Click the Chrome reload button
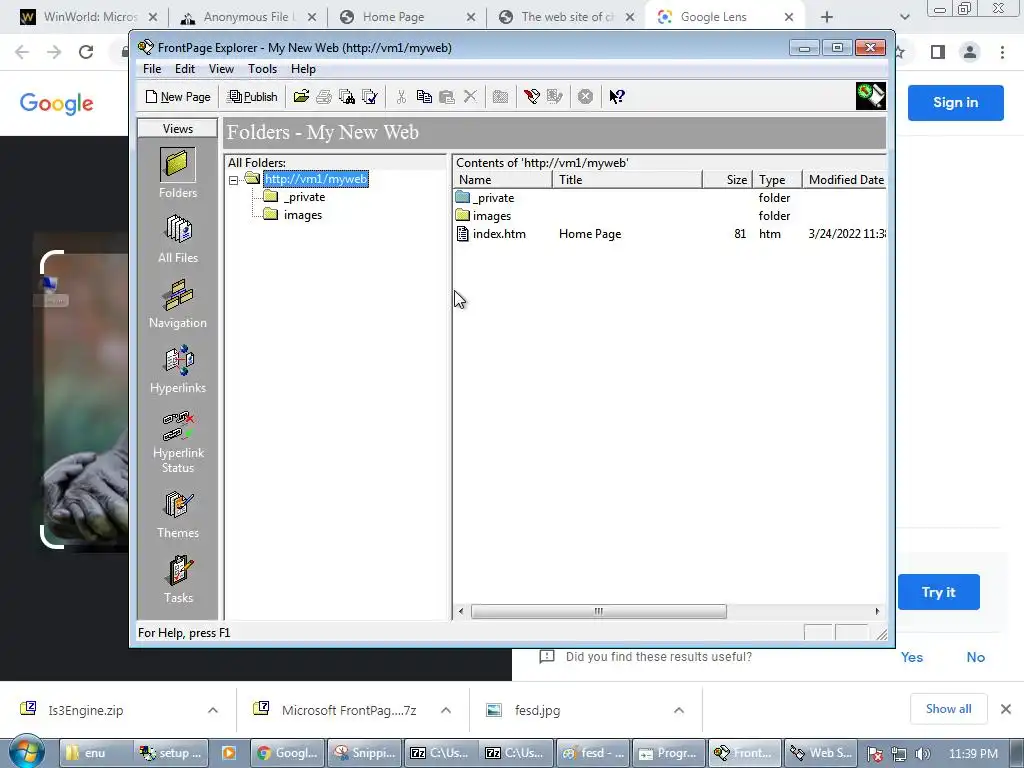The width and height of the screenshot is (1024, 768). (x=86, y=52)
